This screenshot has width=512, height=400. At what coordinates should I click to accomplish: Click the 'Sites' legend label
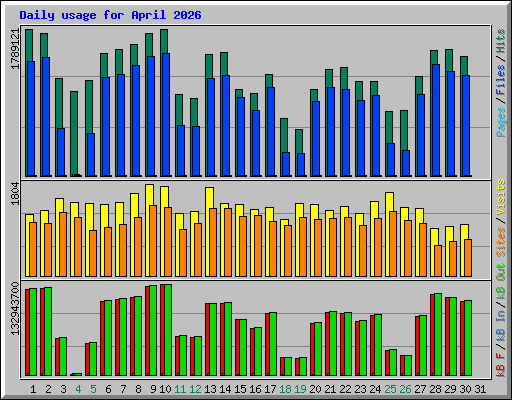click(501, 242)
